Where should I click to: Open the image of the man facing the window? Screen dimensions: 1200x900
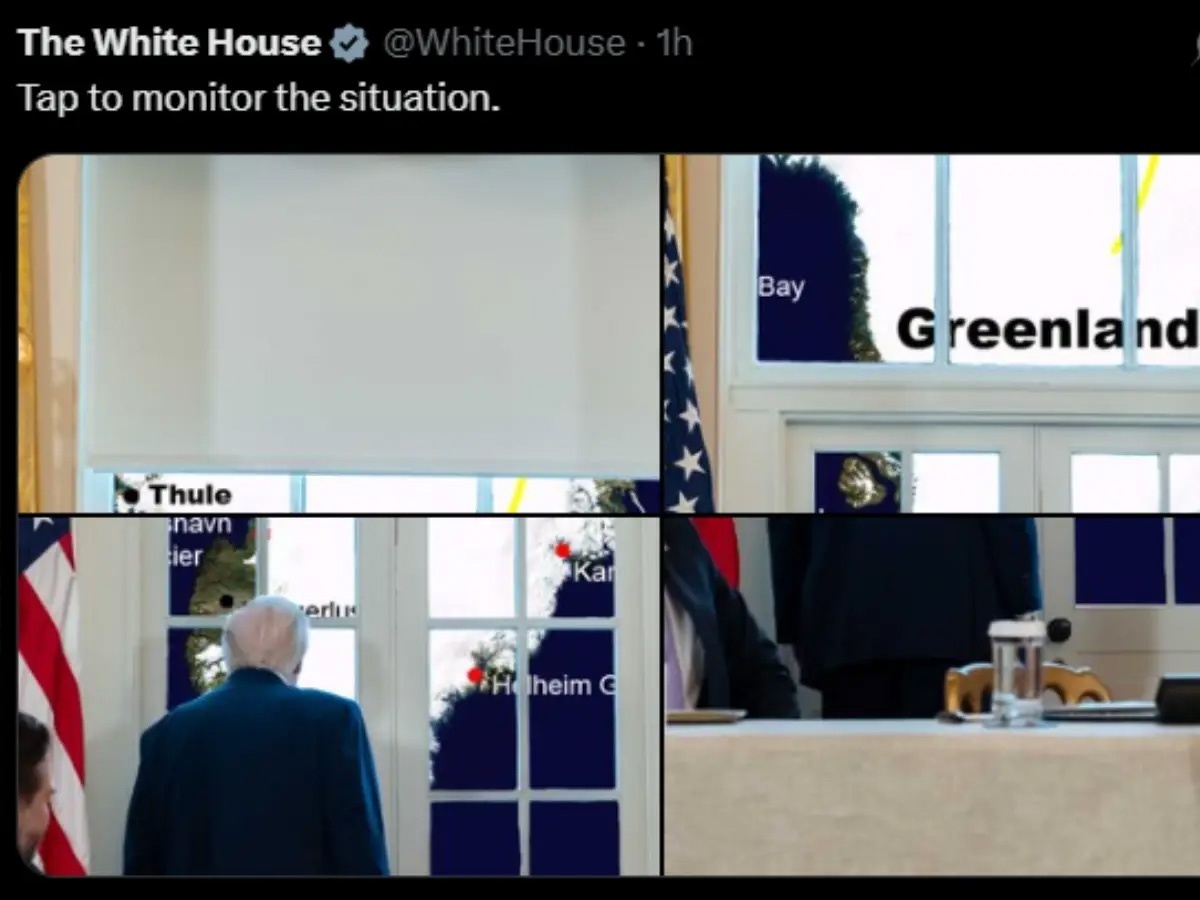[x=339, y=696]
